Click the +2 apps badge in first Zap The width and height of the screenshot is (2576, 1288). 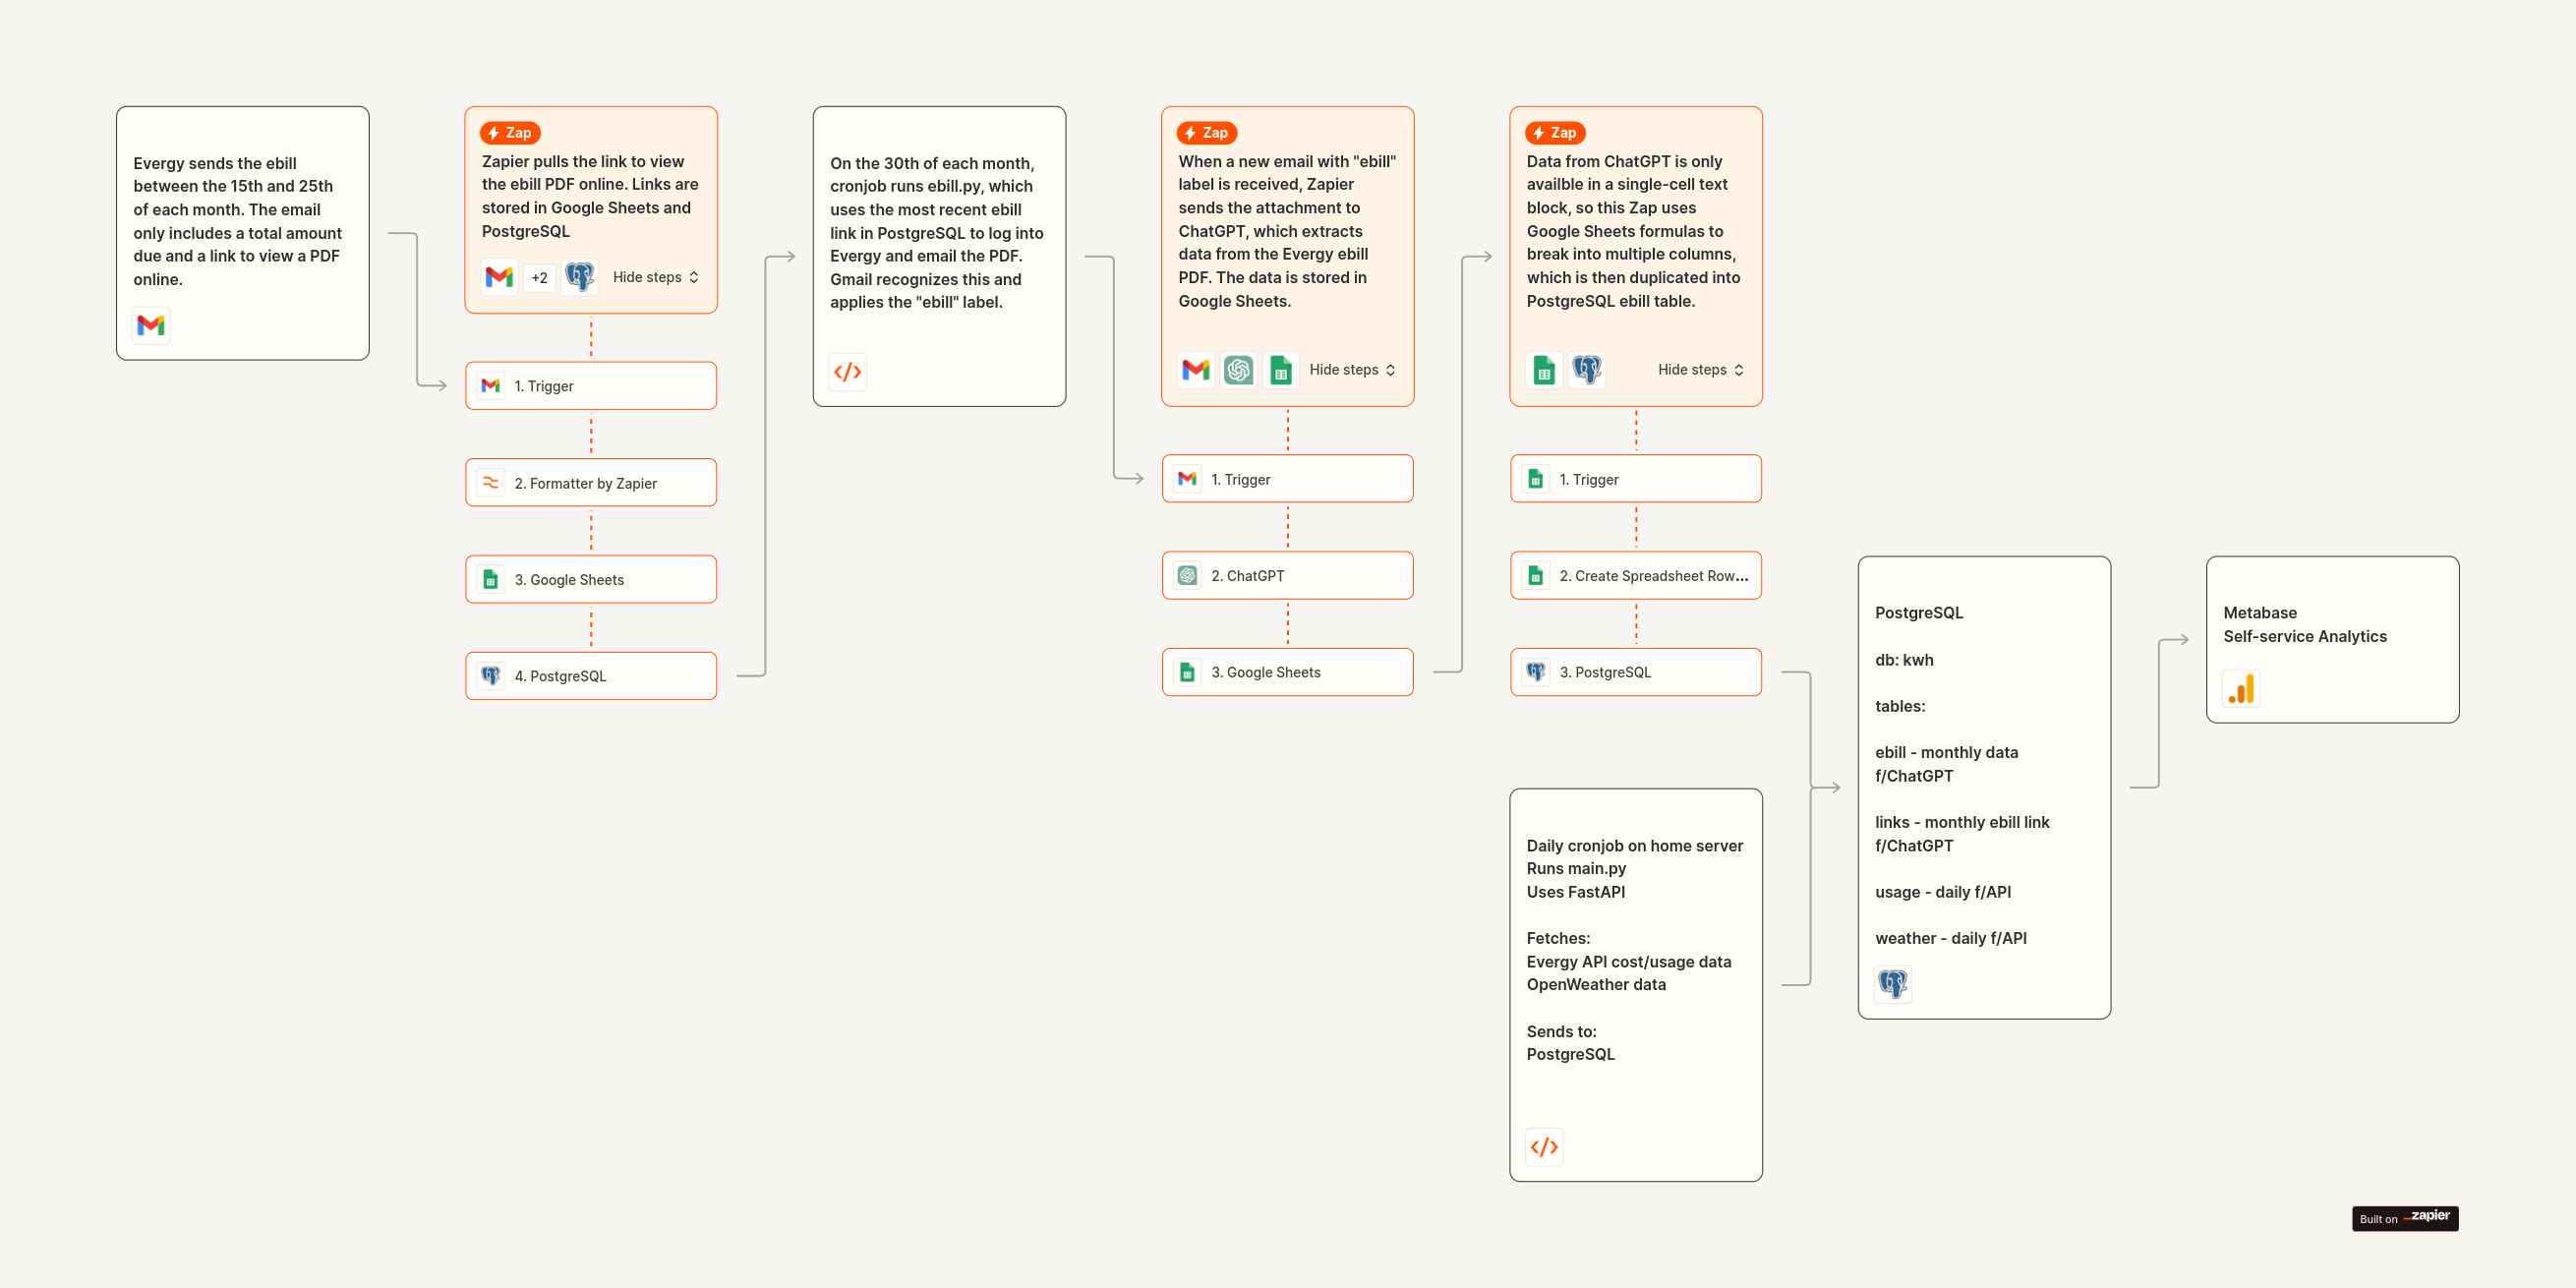click(539, 278)
